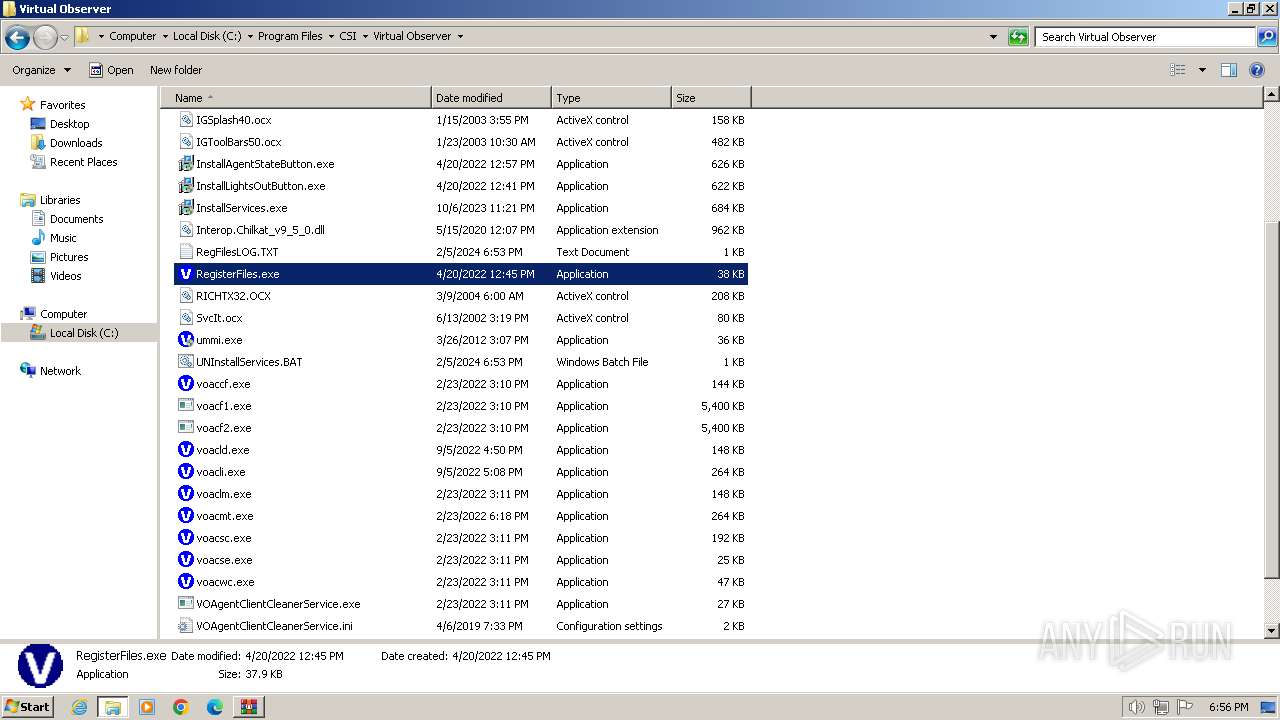Expand the dropdown arrow after Computer breadcrumb
The width and height of the screenshot is (1280, 720).
pos(164,36)
